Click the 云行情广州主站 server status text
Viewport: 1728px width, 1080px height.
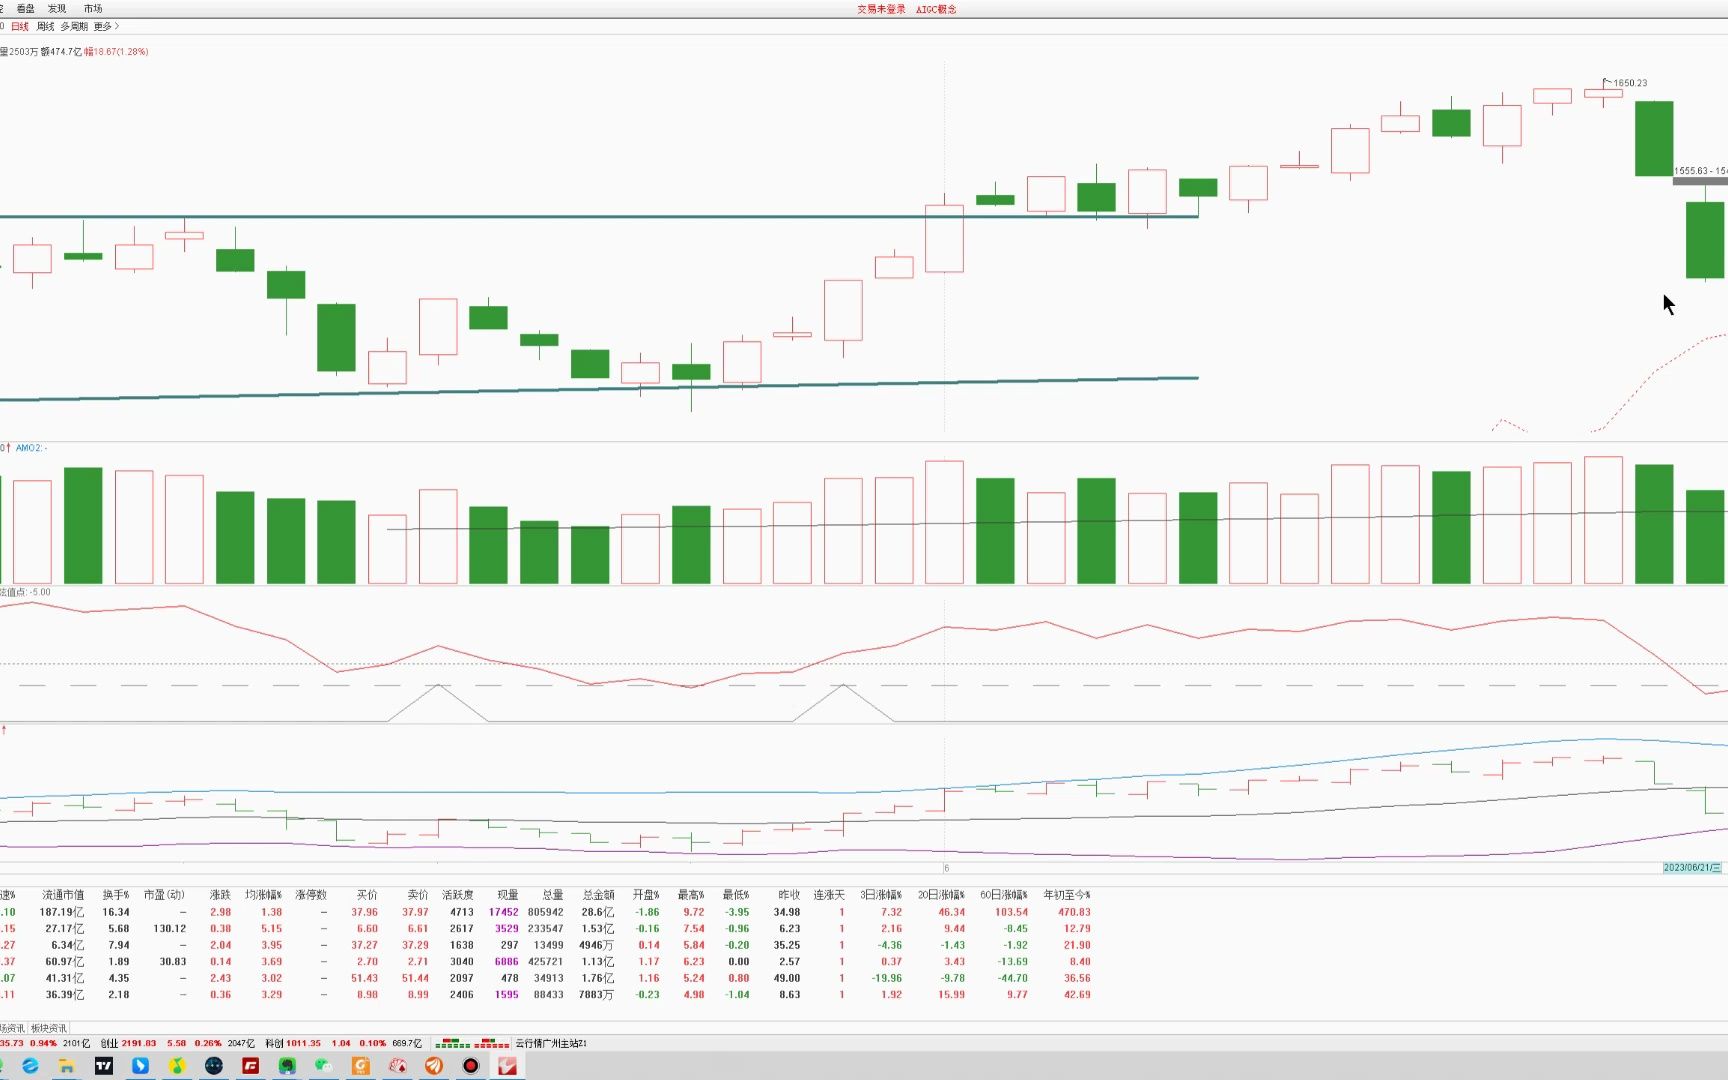pos(551,1043)
